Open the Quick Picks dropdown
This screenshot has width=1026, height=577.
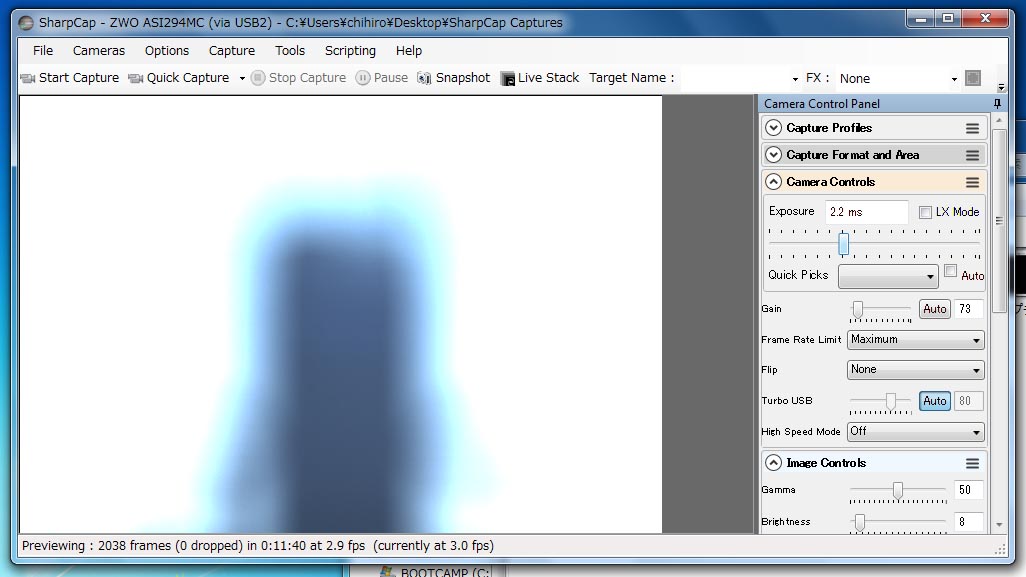[x=888, y=277]
